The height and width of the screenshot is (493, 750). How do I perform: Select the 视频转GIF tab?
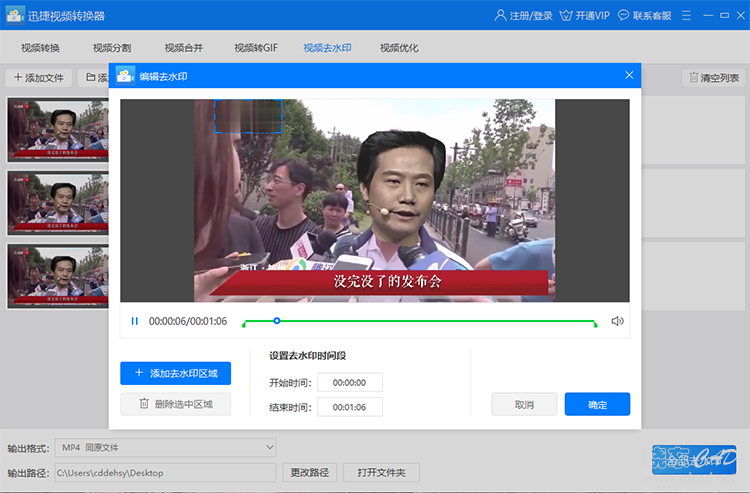(x=256, y=48)
